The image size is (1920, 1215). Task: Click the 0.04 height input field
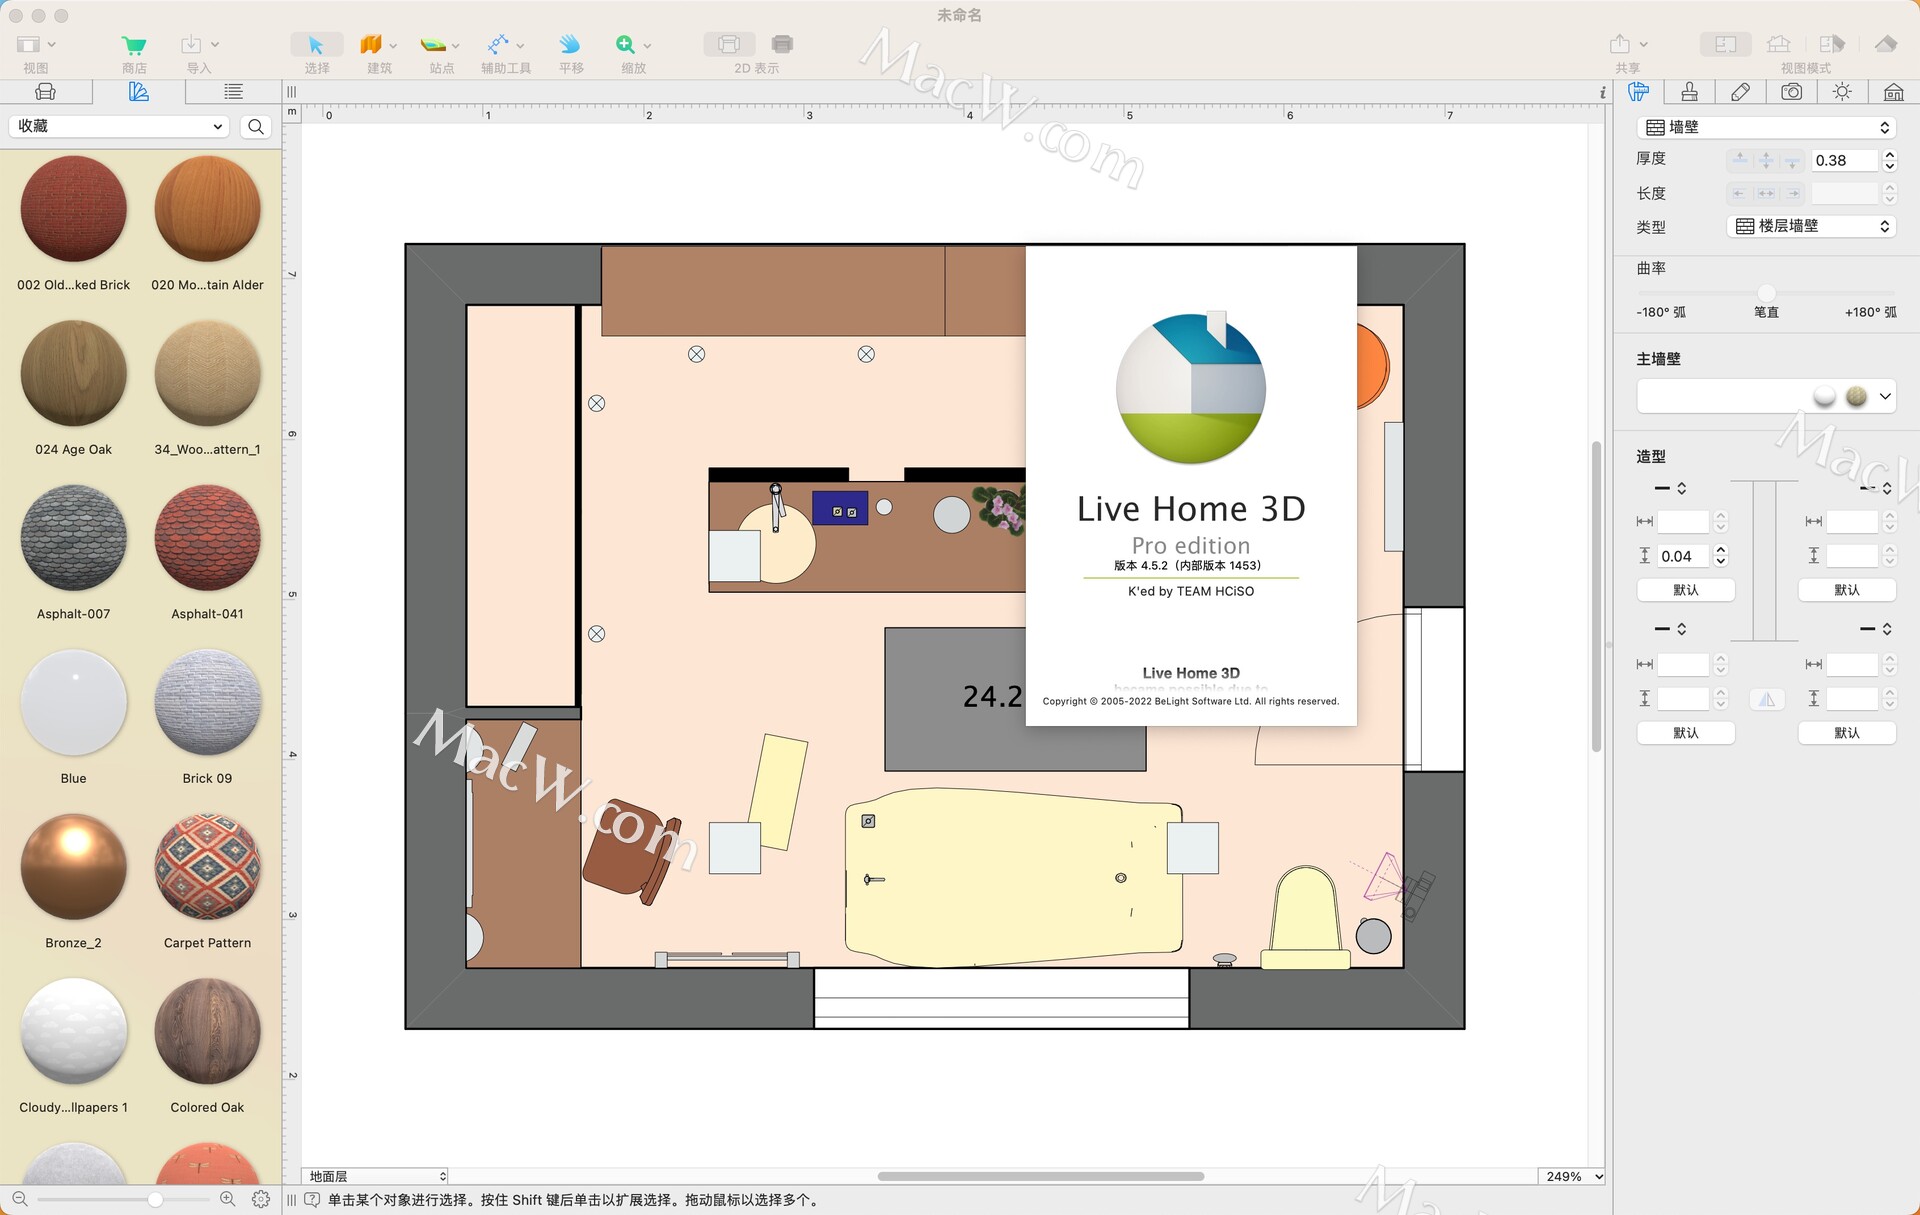pos(1684,556)
